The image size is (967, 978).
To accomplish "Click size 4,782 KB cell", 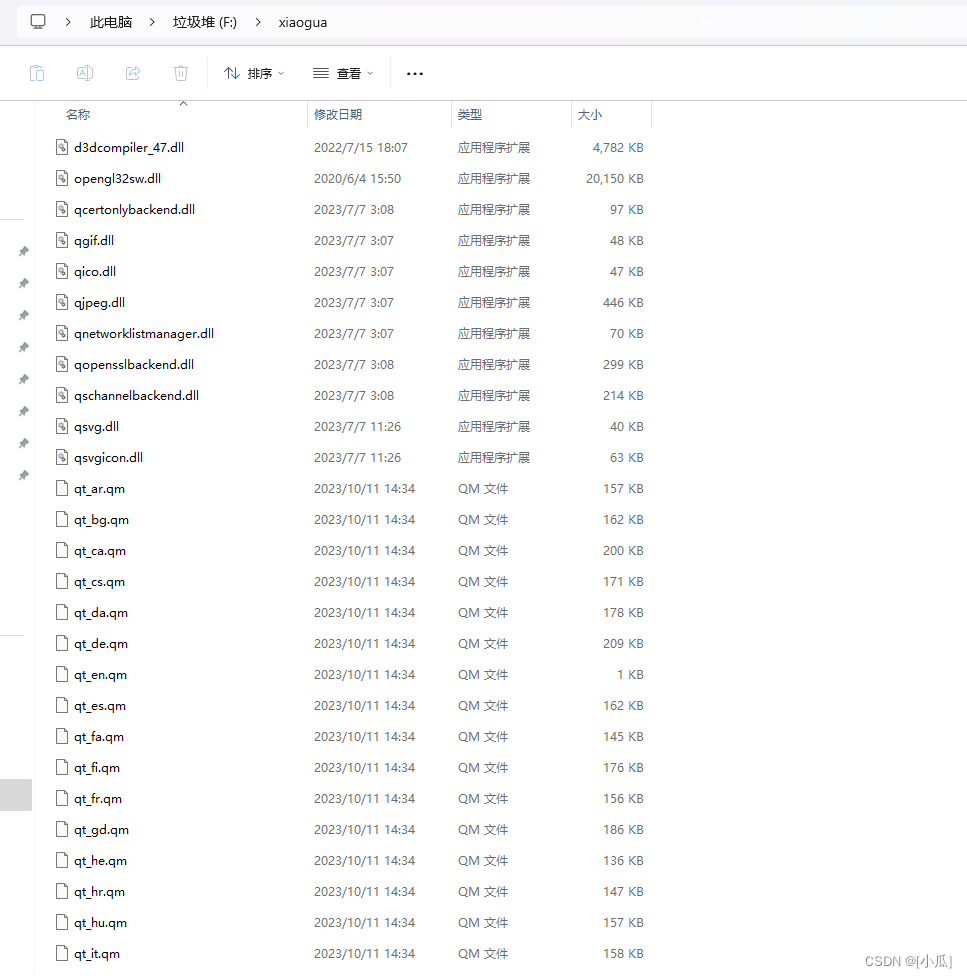I will point(618,148).
